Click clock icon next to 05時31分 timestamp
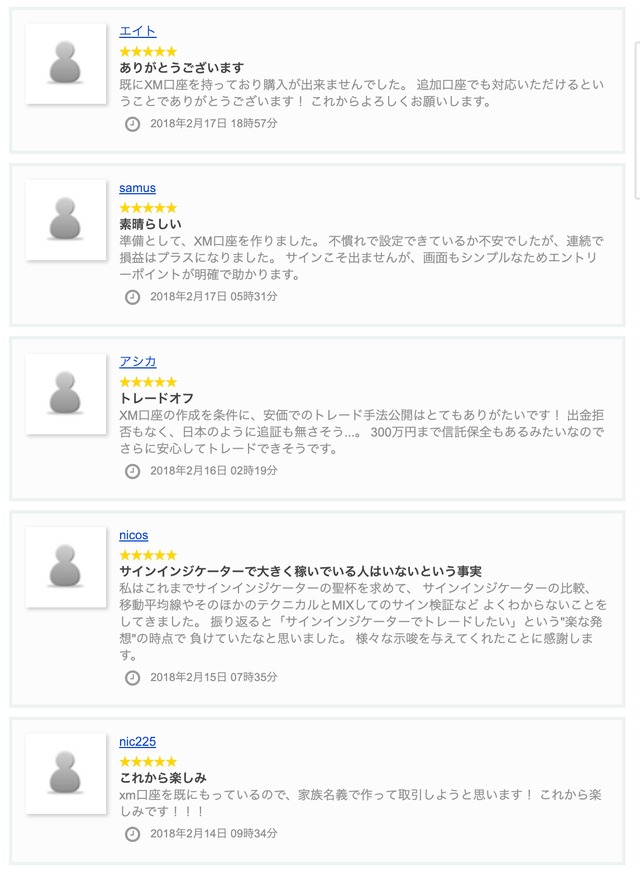Screen dimensions: 640x872 pyautogui.click(x=132, y=297)
